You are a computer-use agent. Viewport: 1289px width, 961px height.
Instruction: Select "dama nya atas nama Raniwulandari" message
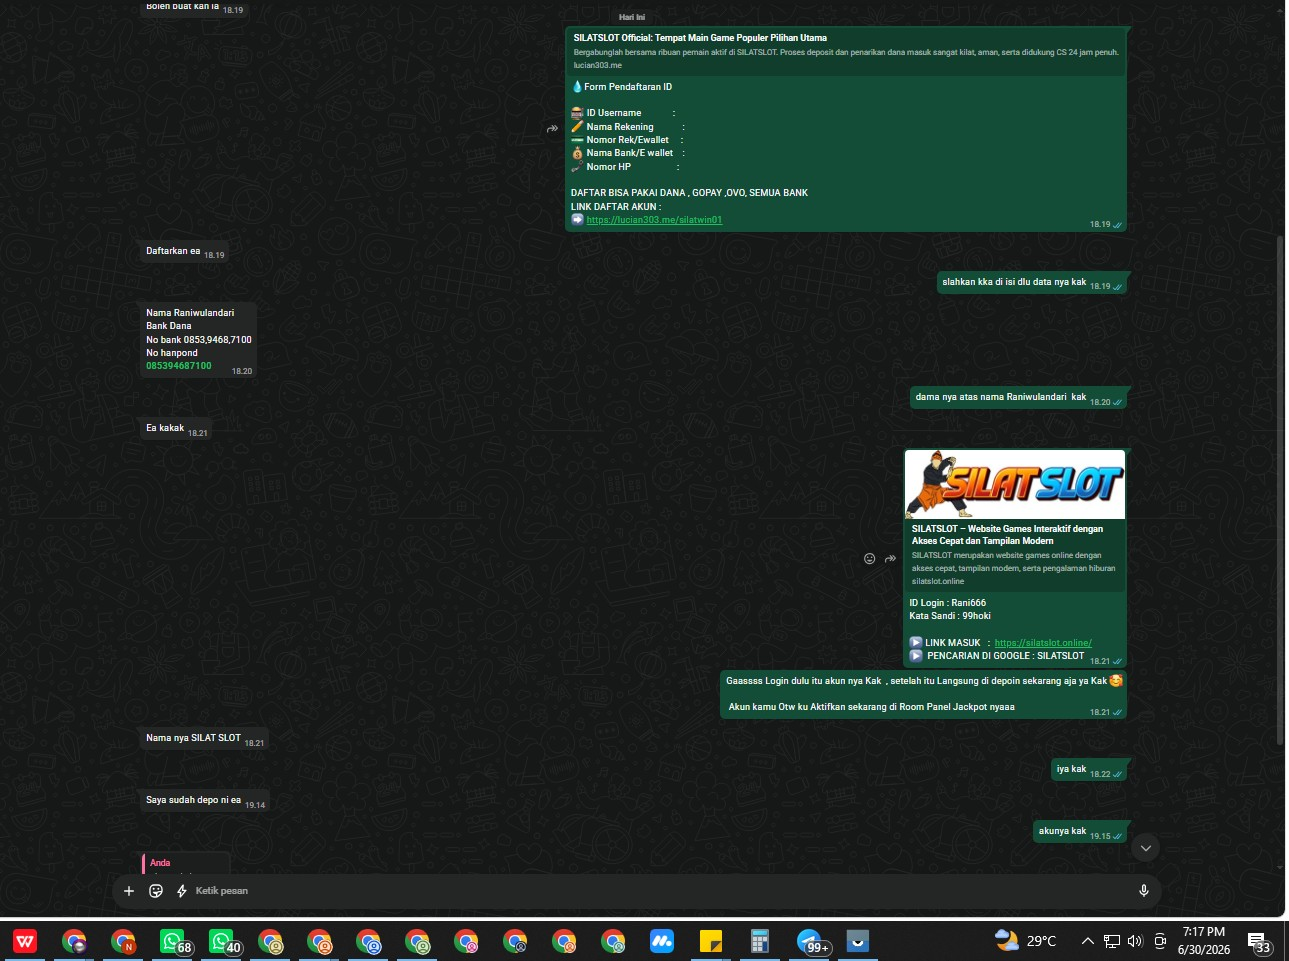pyautogui.click(x=1019, y=397)
